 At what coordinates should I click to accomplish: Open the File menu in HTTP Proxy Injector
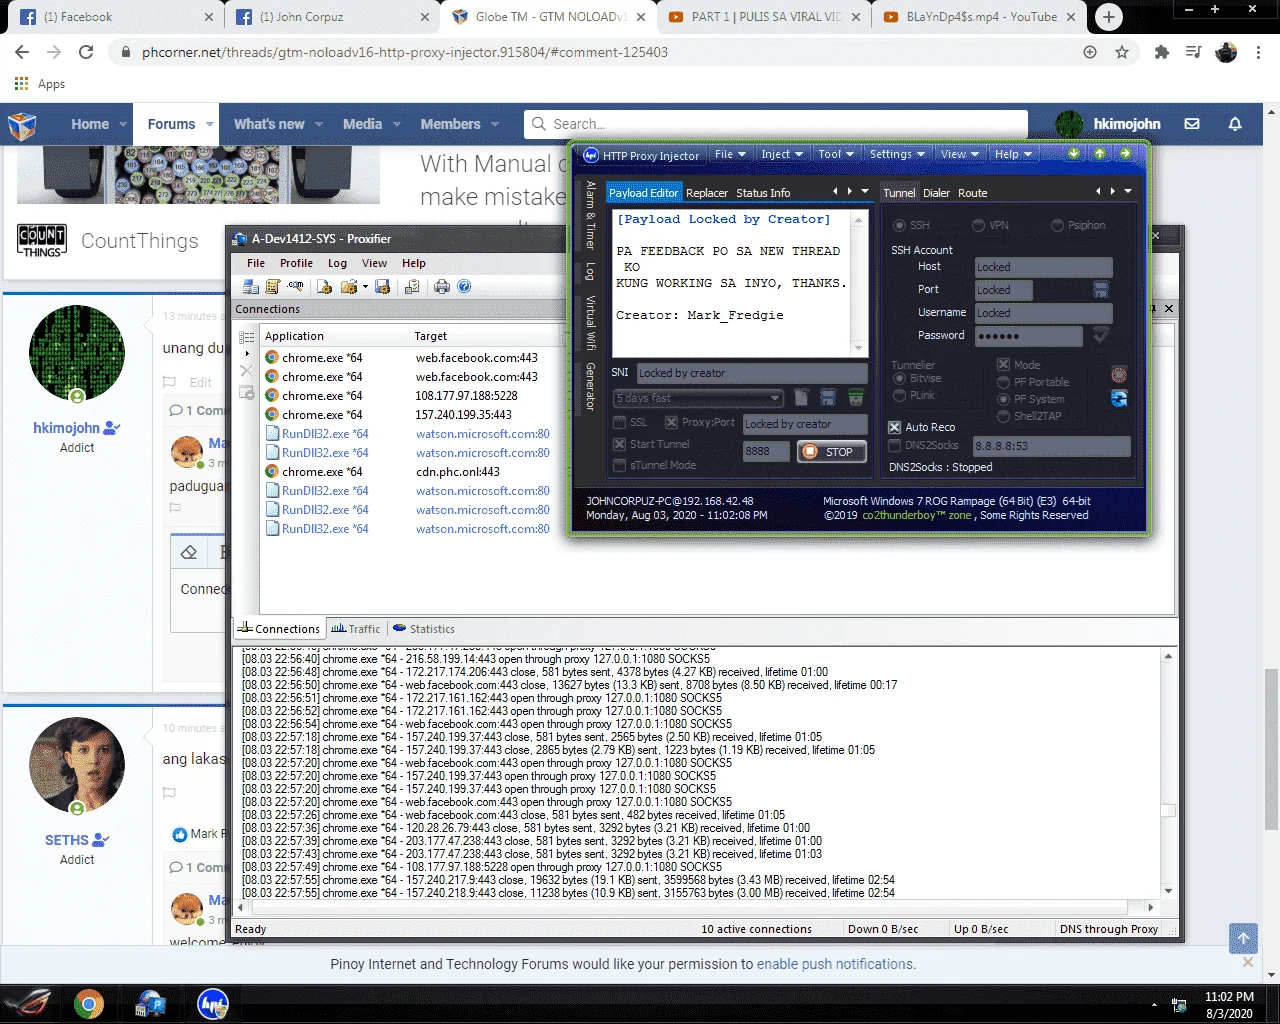tap(731, 155)
